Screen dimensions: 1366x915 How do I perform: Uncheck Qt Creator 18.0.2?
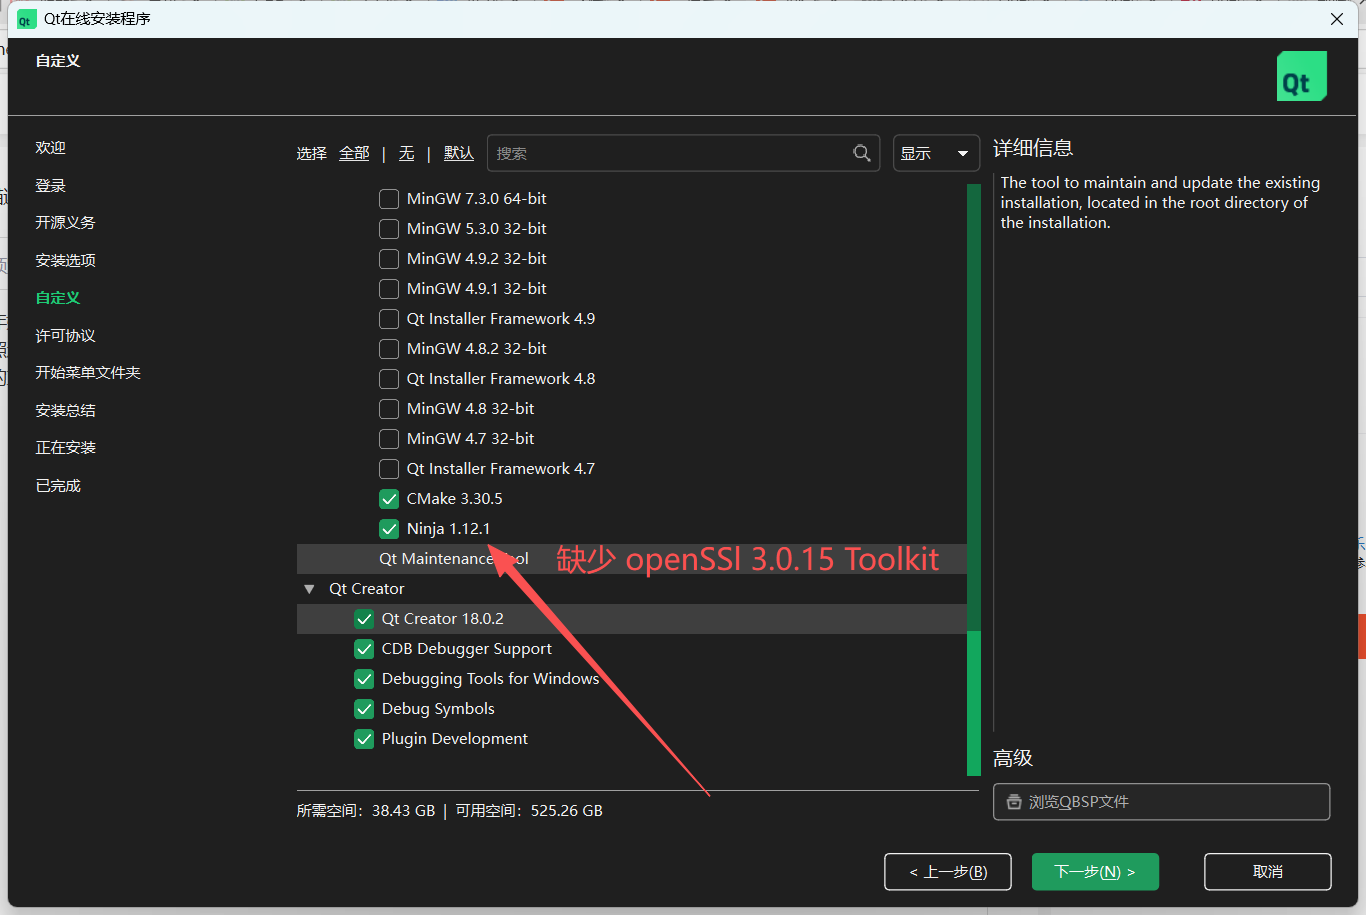[364, 619]
